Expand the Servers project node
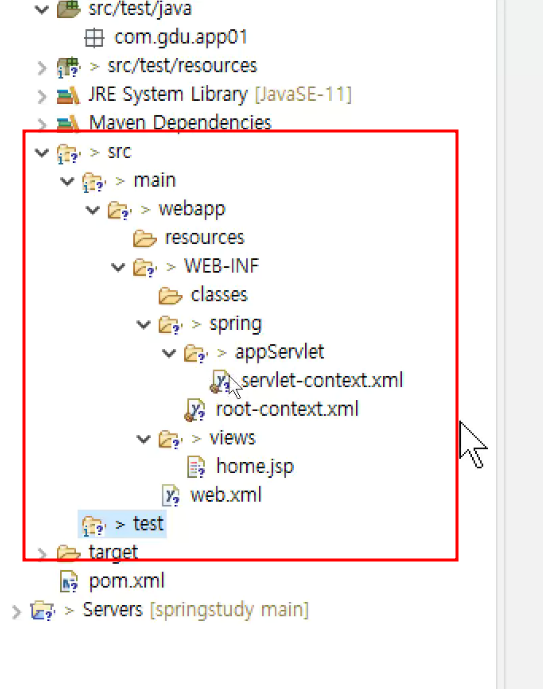543x689 pixels. (x=16, y=611)
